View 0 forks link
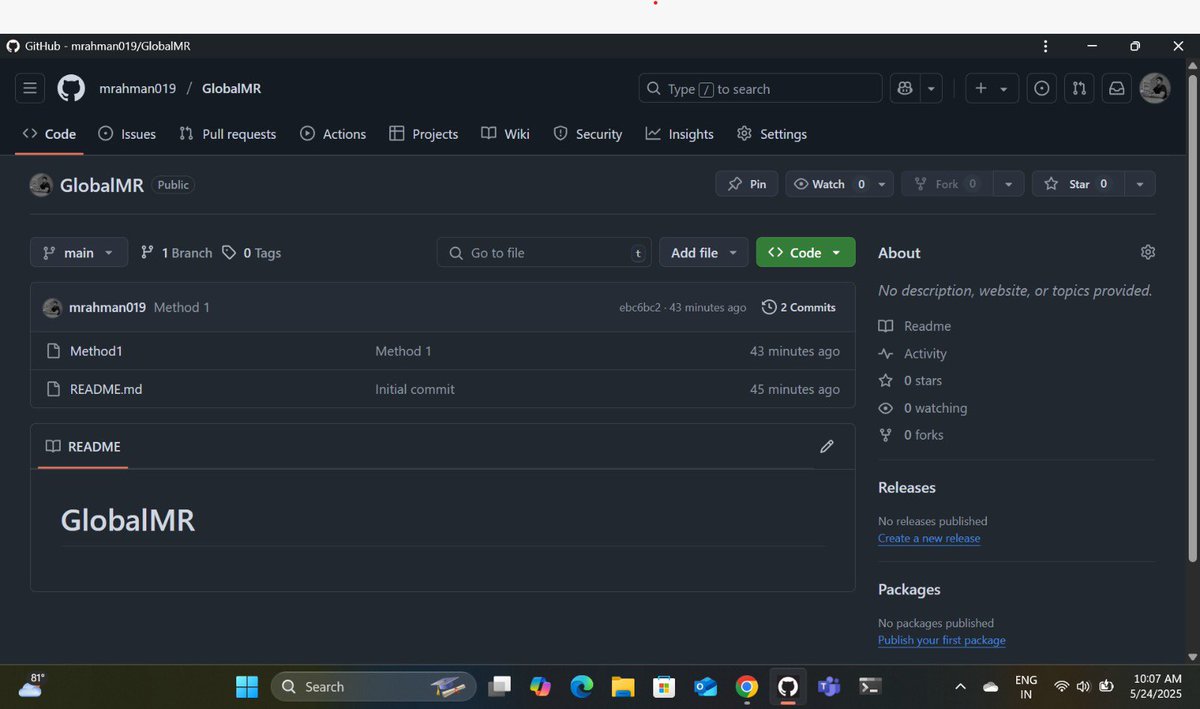The height and width of the screenshot is (709, 1200). point(911,435)
